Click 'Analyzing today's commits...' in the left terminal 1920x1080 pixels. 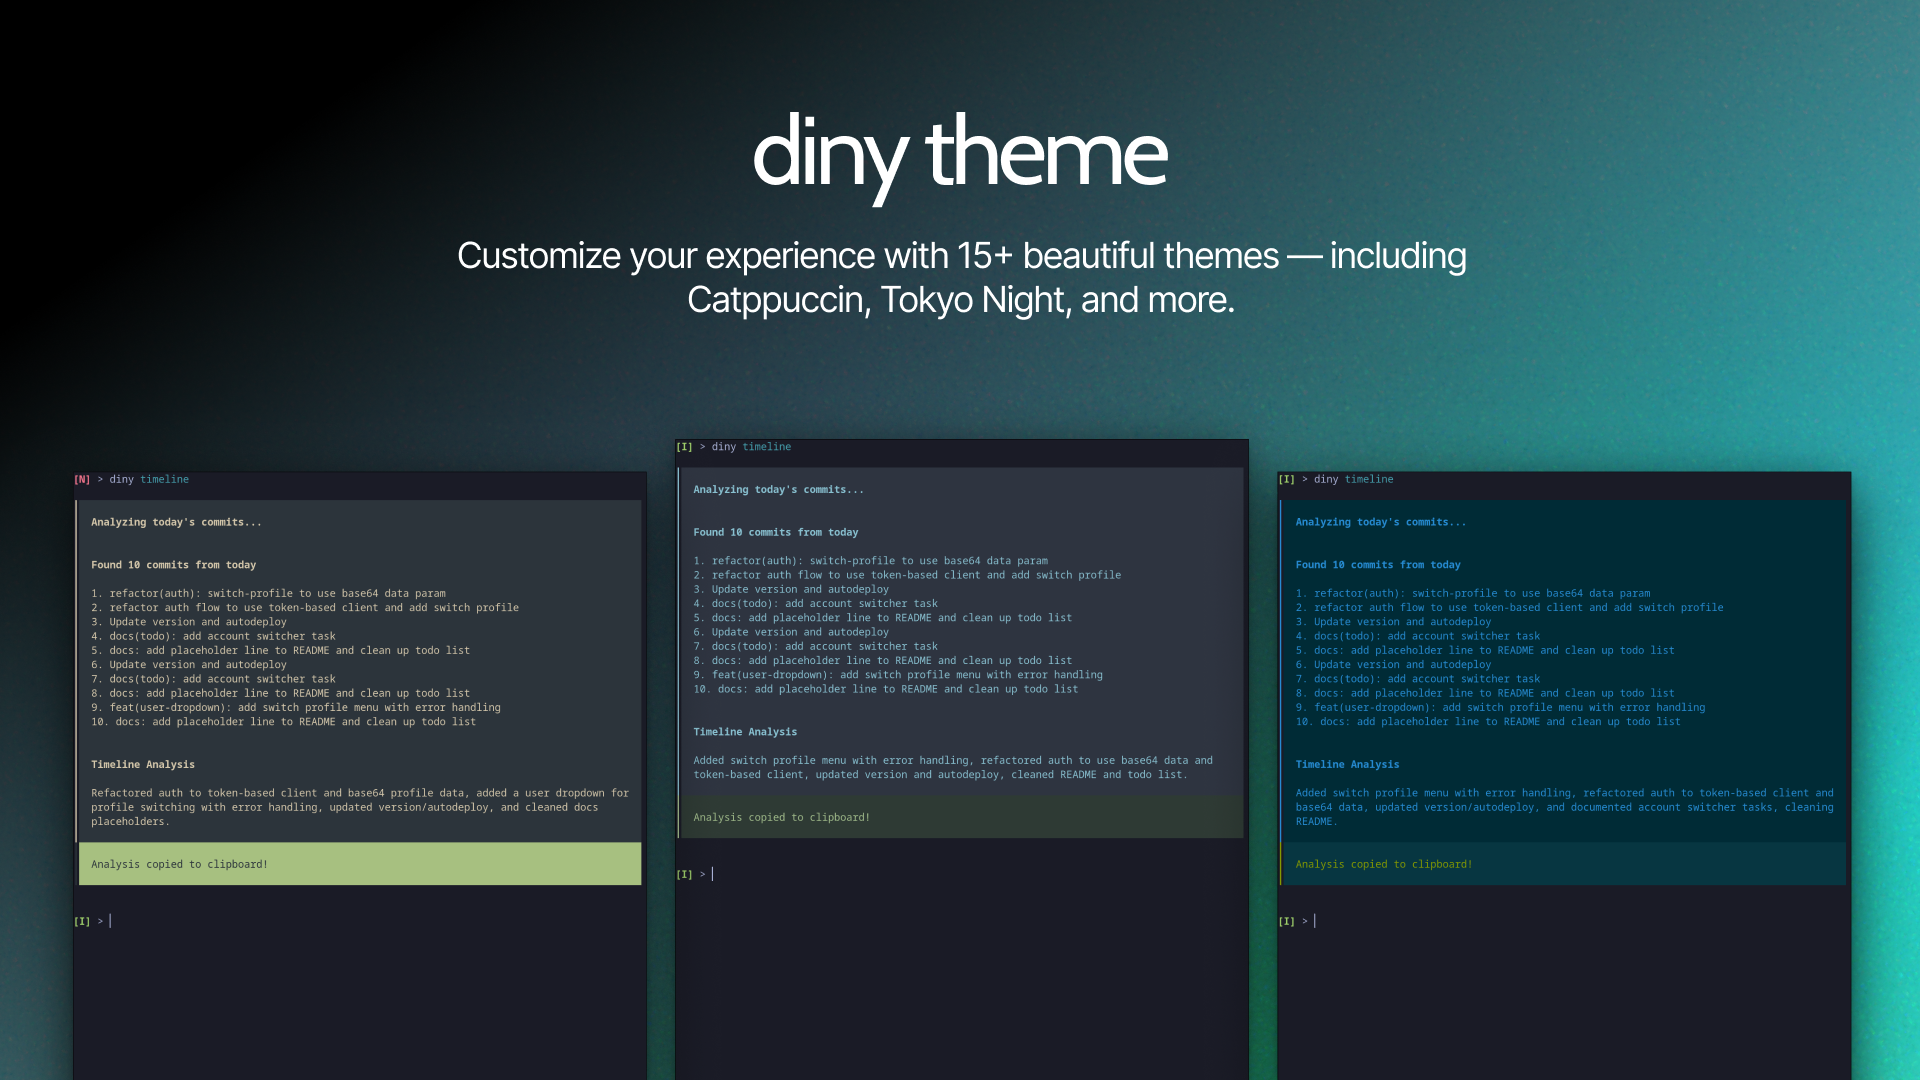pyautogui.click(x=176, y=521)
